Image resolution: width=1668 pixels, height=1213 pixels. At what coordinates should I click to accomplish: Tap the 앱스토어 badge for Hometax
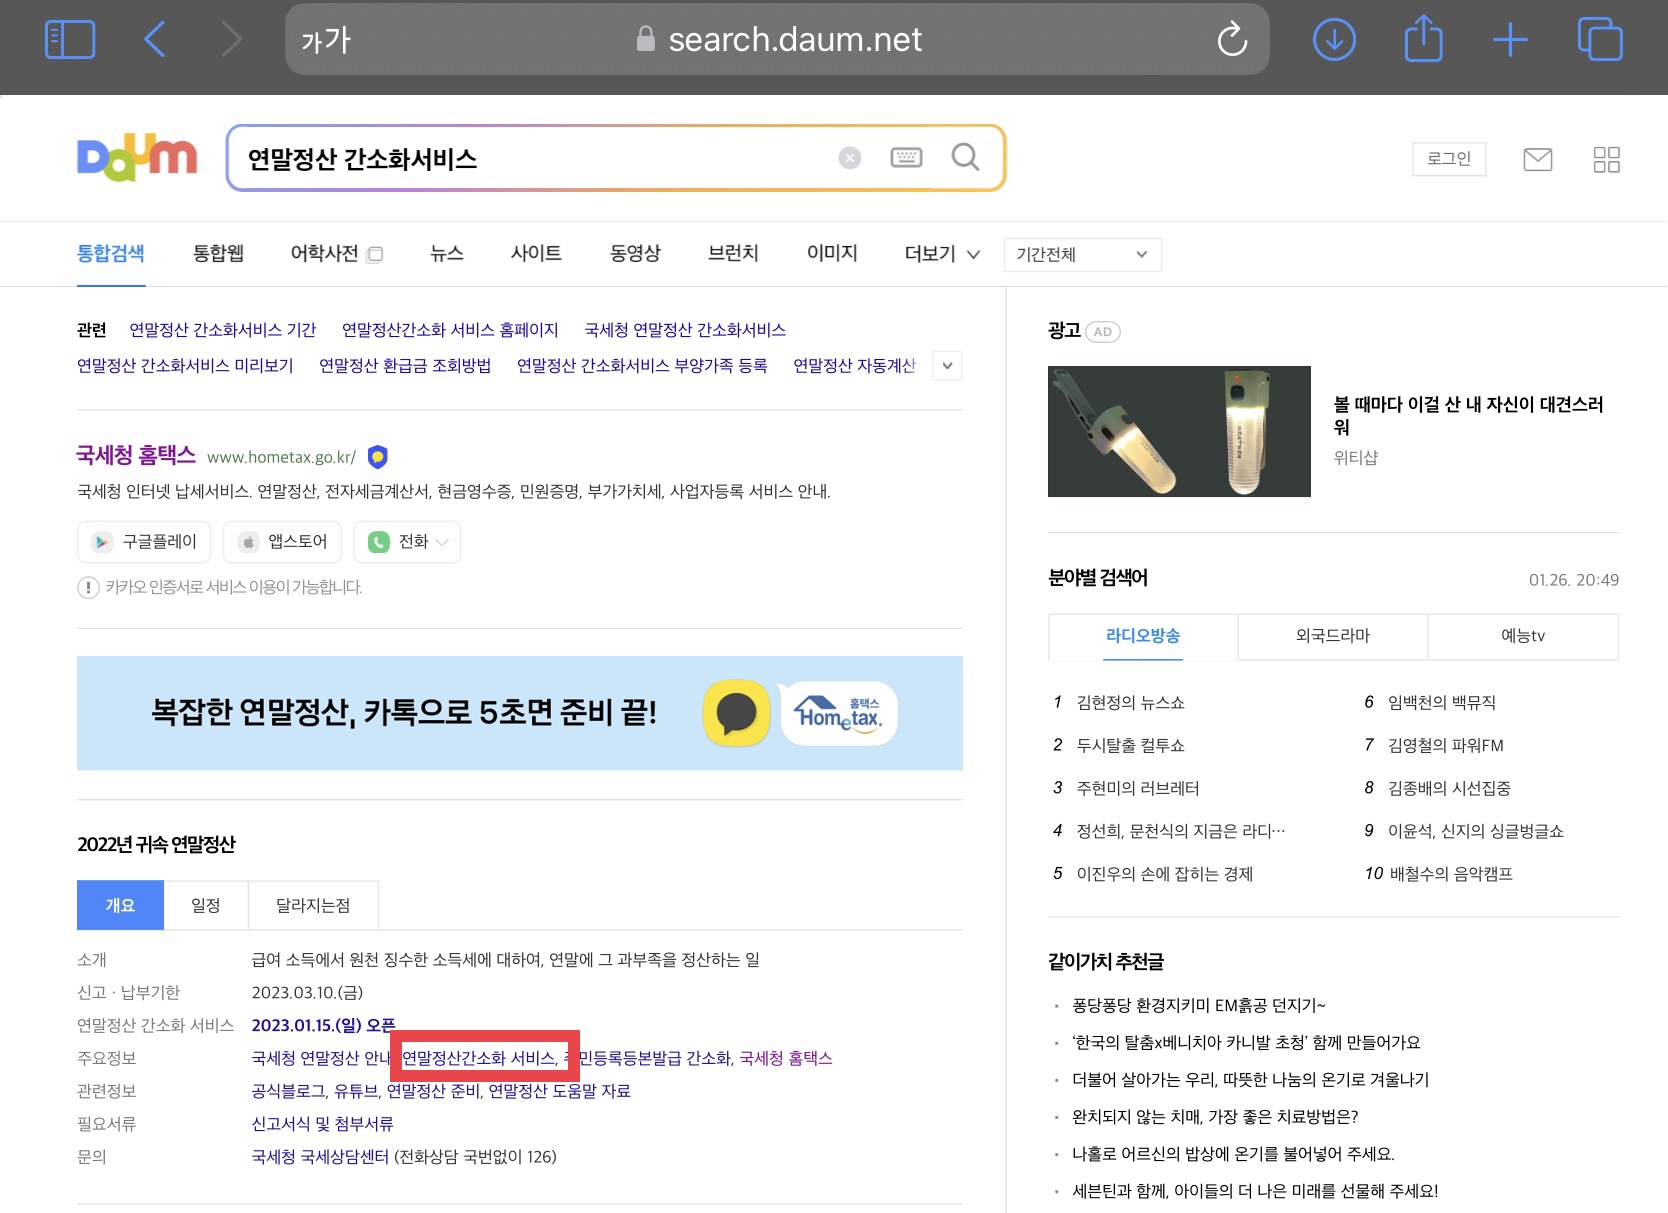281,541
